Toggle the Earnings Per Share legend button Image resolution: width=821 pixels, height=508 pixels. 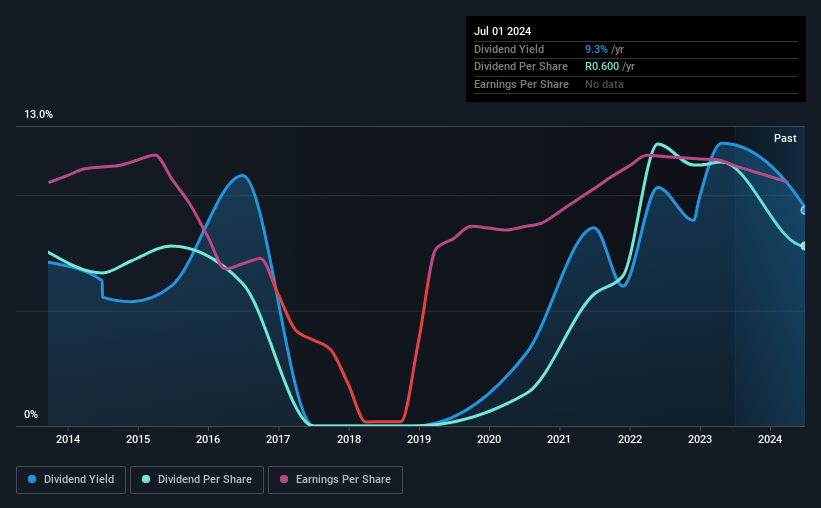335,480
